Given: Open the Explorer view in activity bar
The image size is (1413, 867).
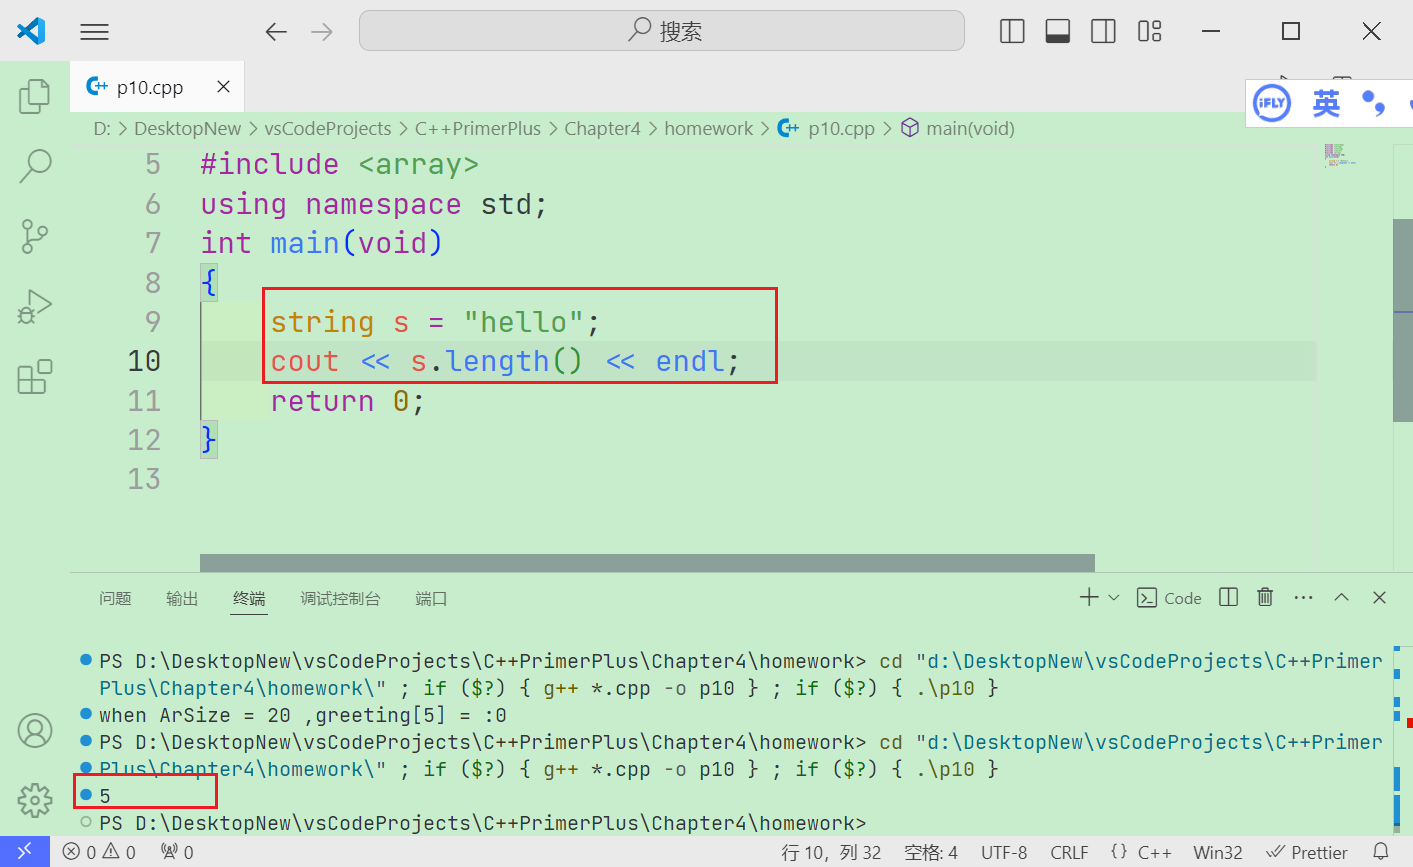Looking at the screenshot, I should tap(35, 96).
